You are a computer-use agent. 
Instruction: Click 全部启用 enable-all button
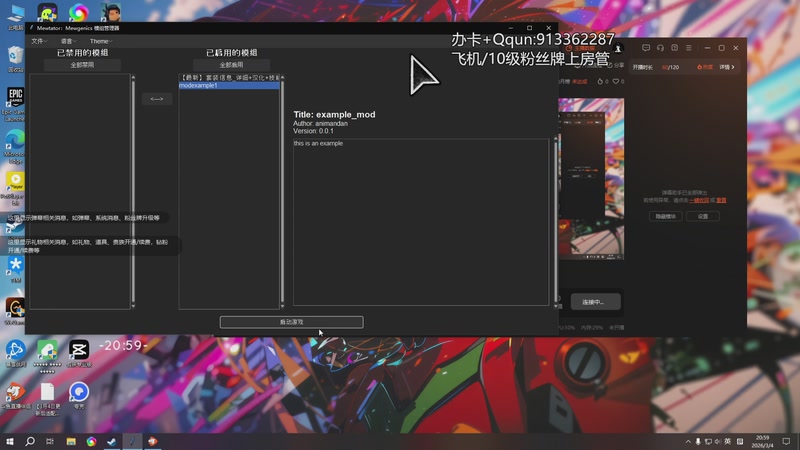pos(231,65)
